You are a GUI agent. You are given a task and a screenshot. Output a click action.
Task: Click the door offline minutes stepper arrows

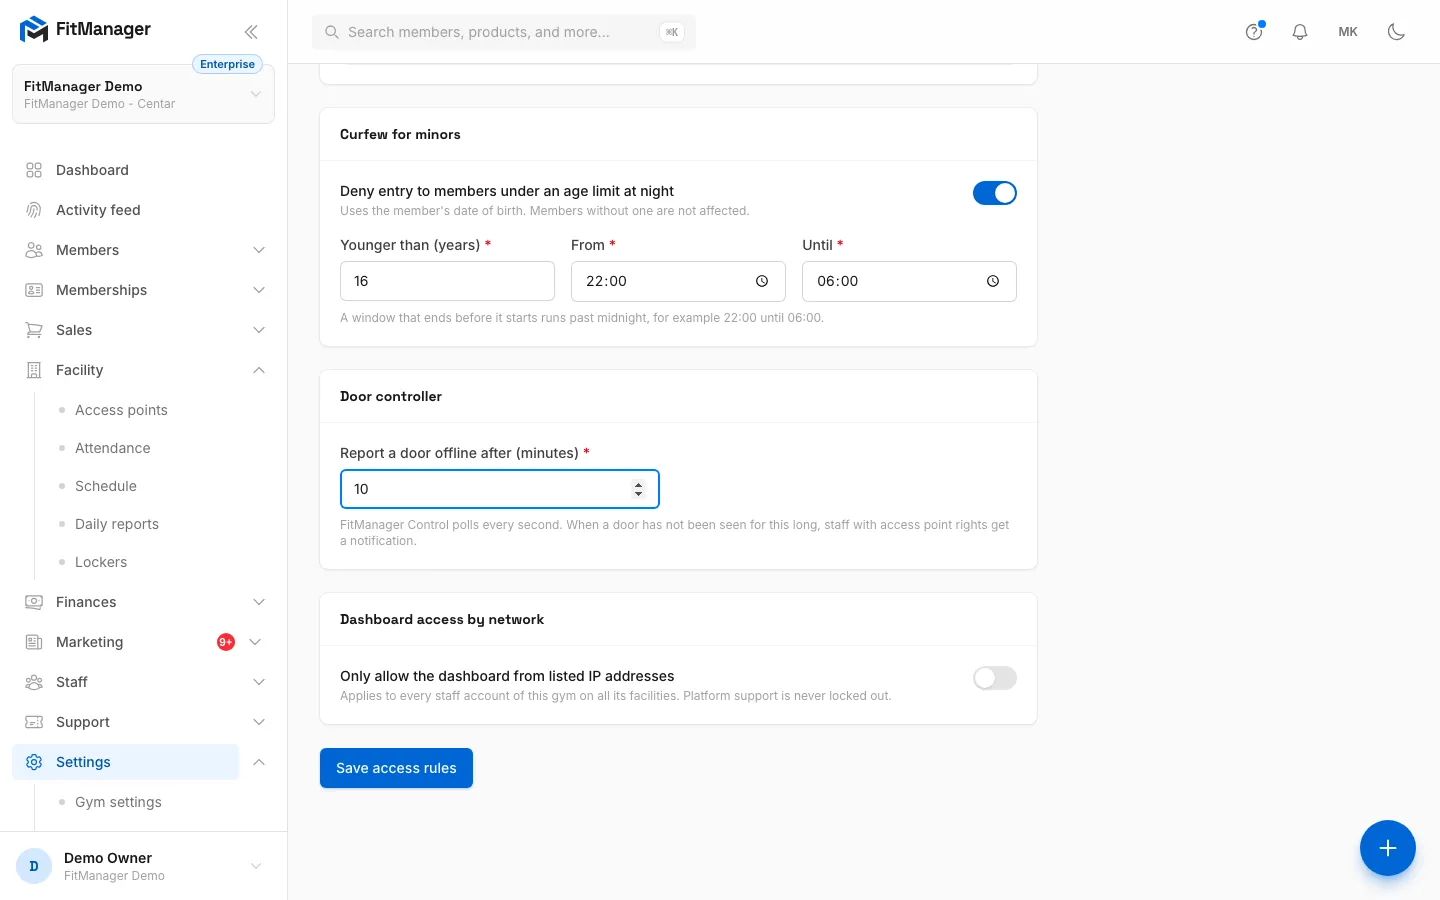(x=638, y=489)
